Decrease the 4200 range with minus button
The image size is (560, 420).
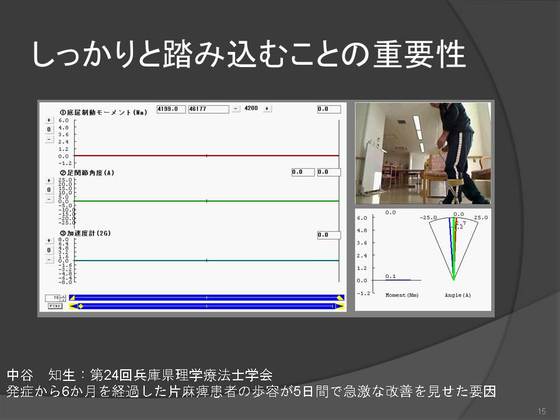(x=236, y=109)
